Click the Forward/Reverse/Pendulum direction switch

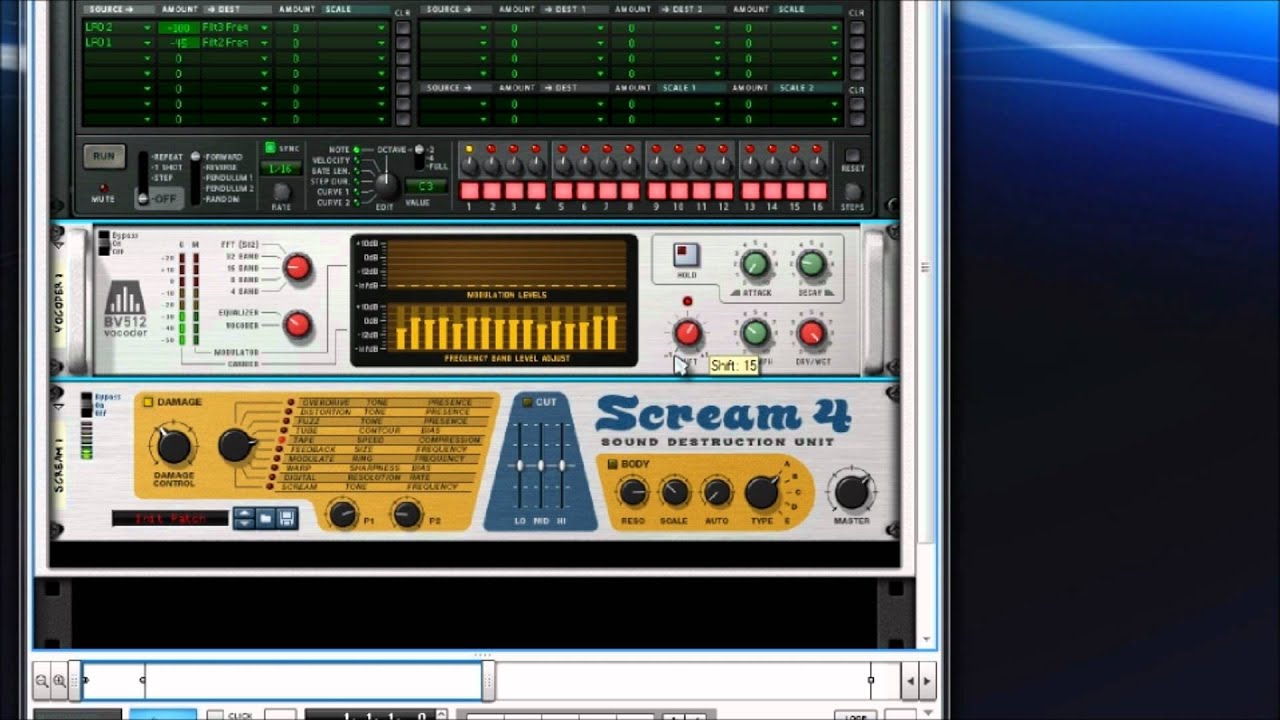pos(196,178)
